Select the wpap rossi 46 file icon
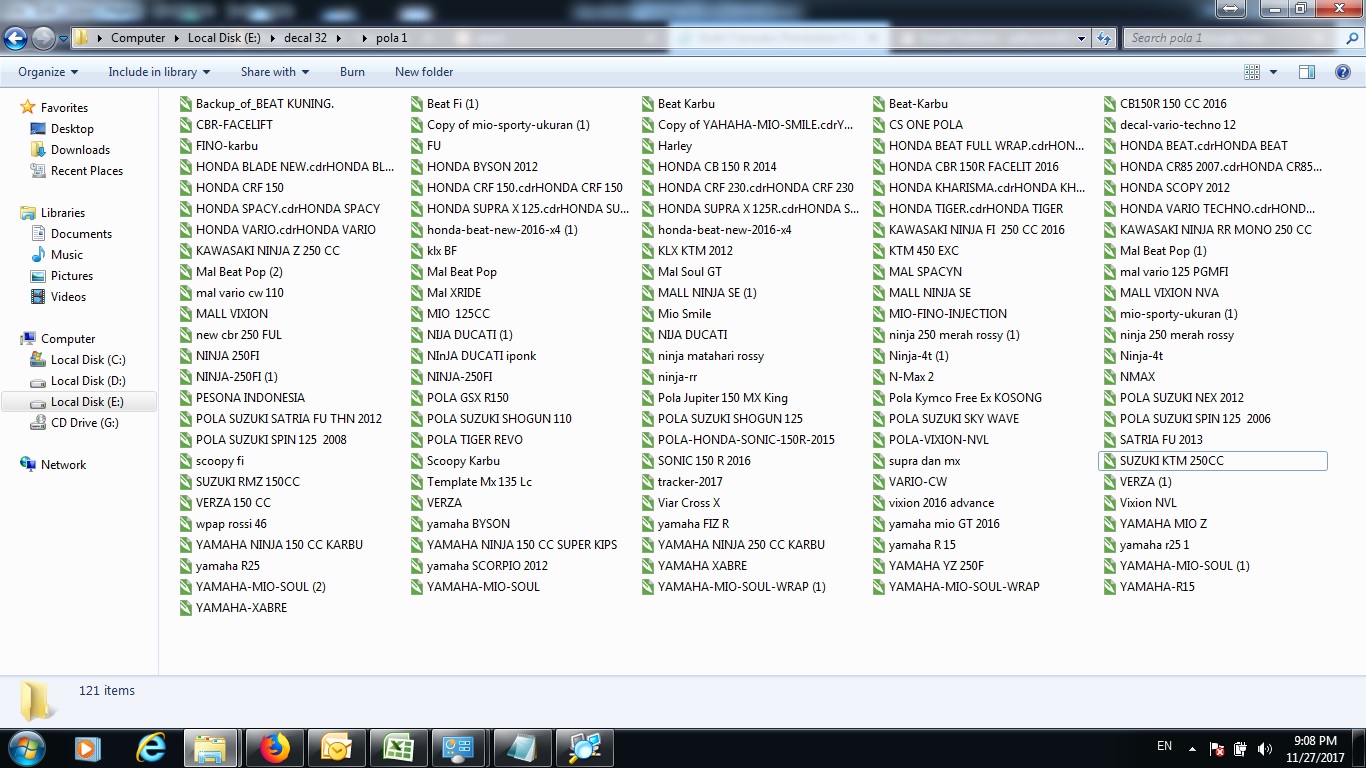The image size is (1366, 768). [x=185, y=524]
